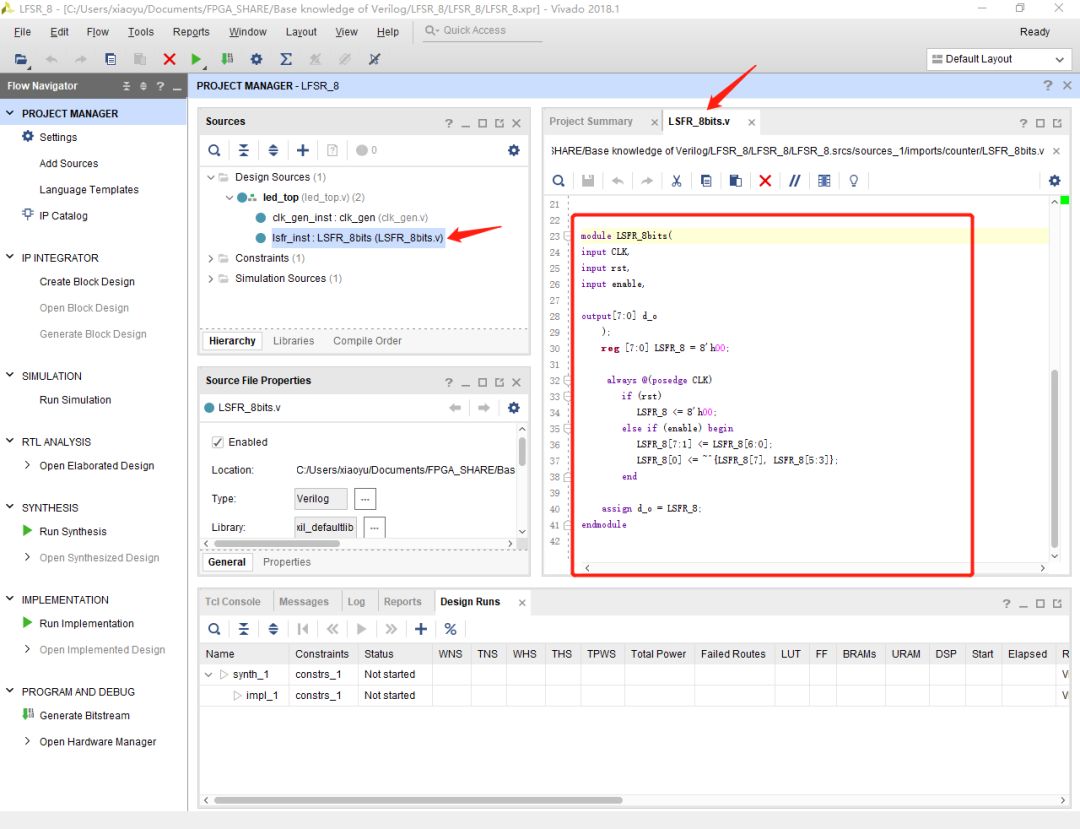This screenshot has width=1080, height=829.
Task: Click the Open Project icon in main toolbar
Action: (21, 59)
